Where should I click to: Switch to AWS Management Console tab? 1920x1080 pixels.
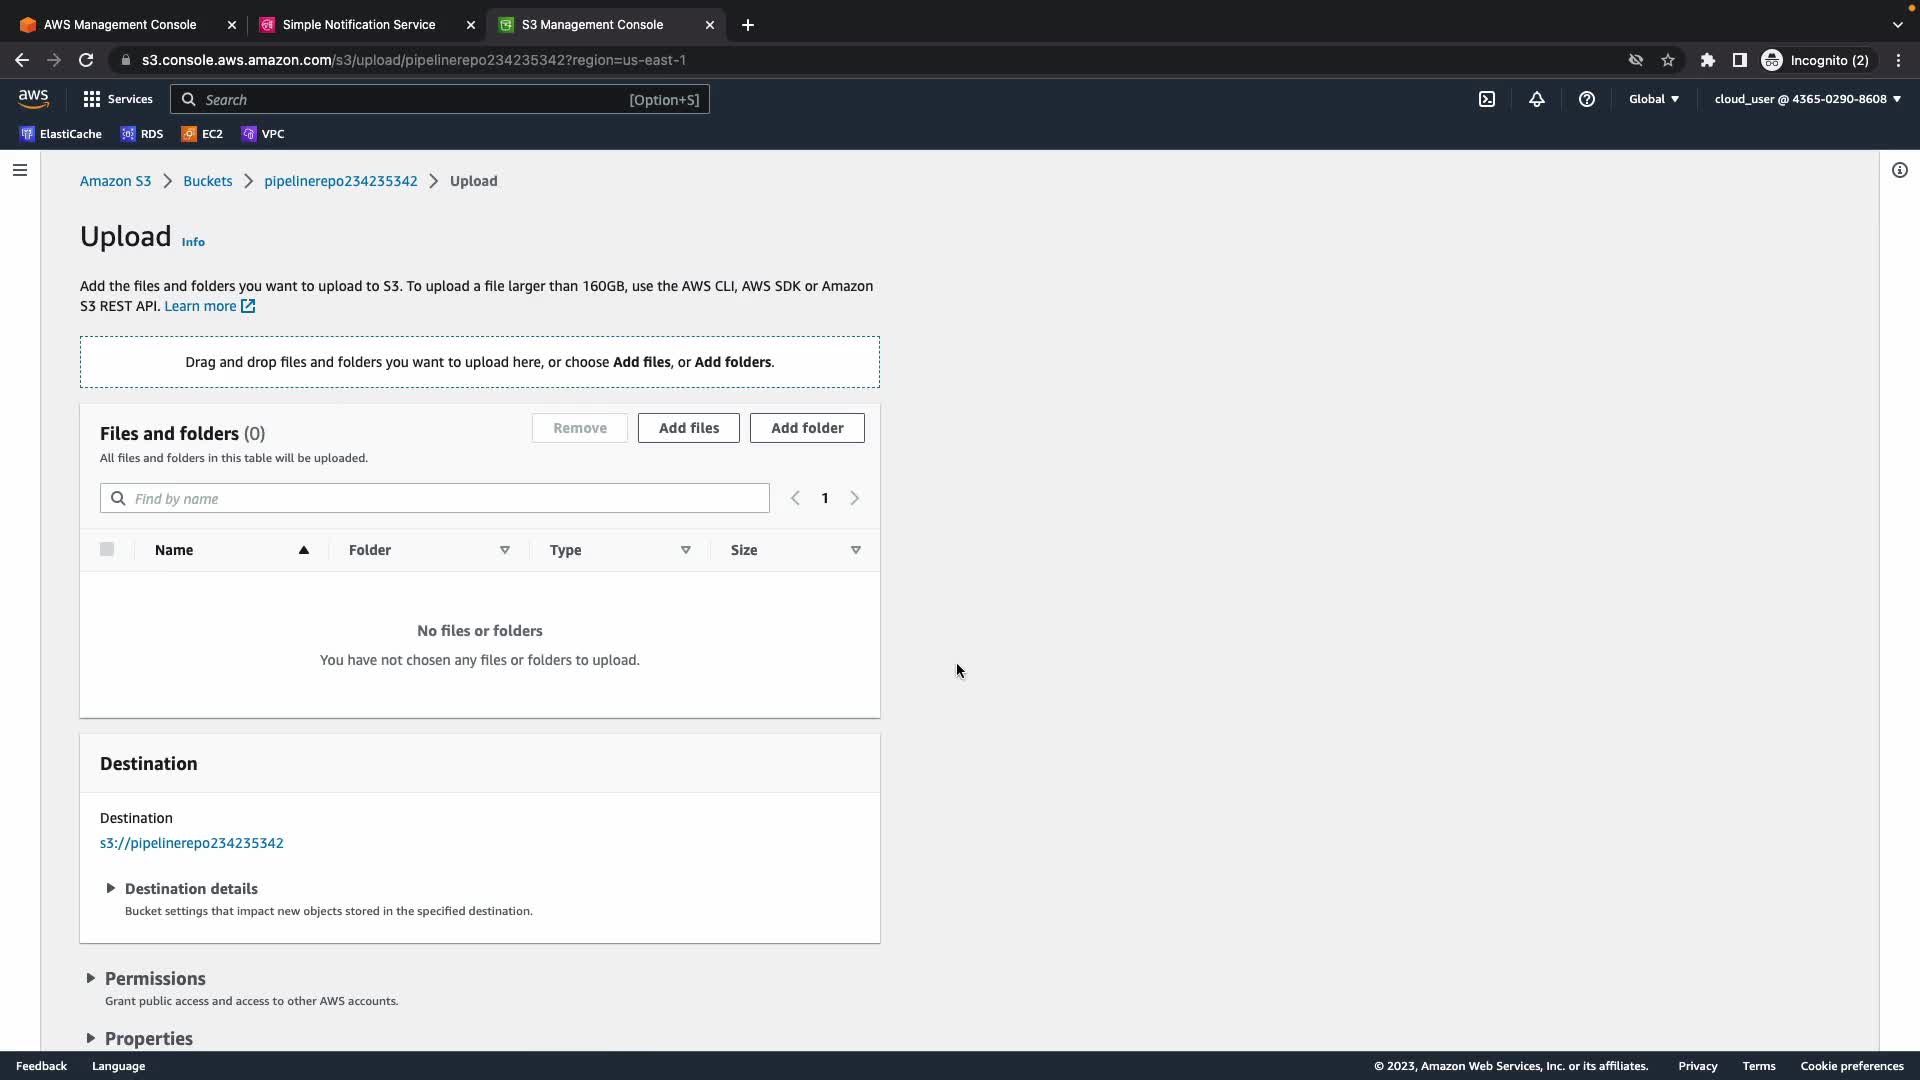pos(120,25)
